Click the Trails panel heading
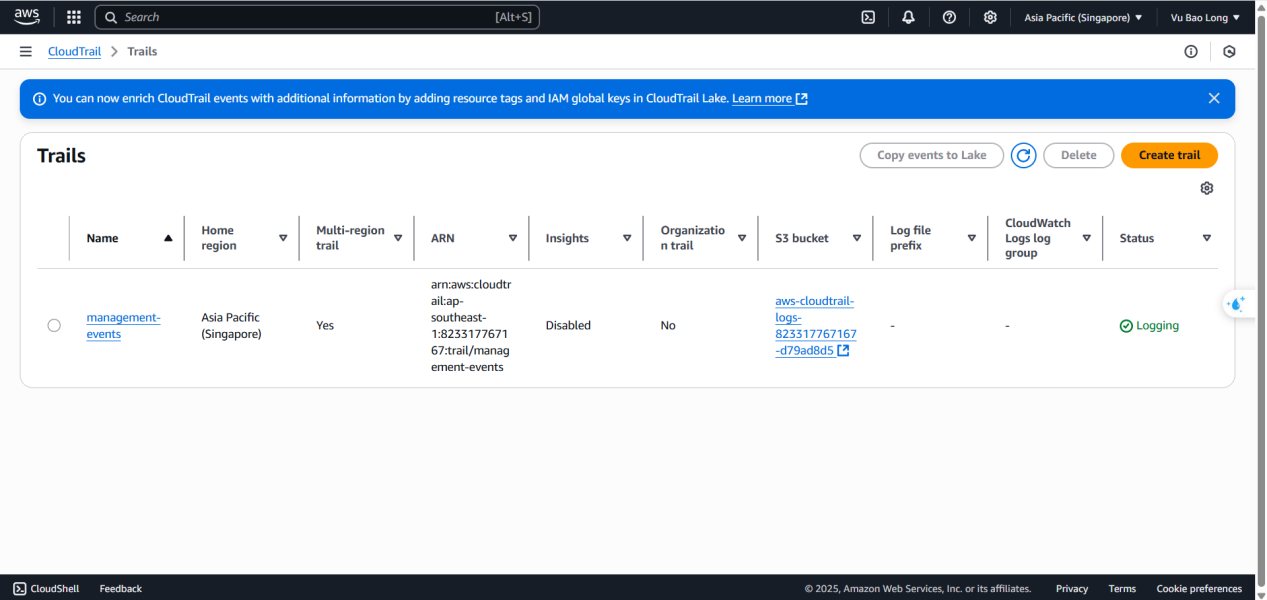This screenshot has width=1267, height=600. (x=61, y=156)
